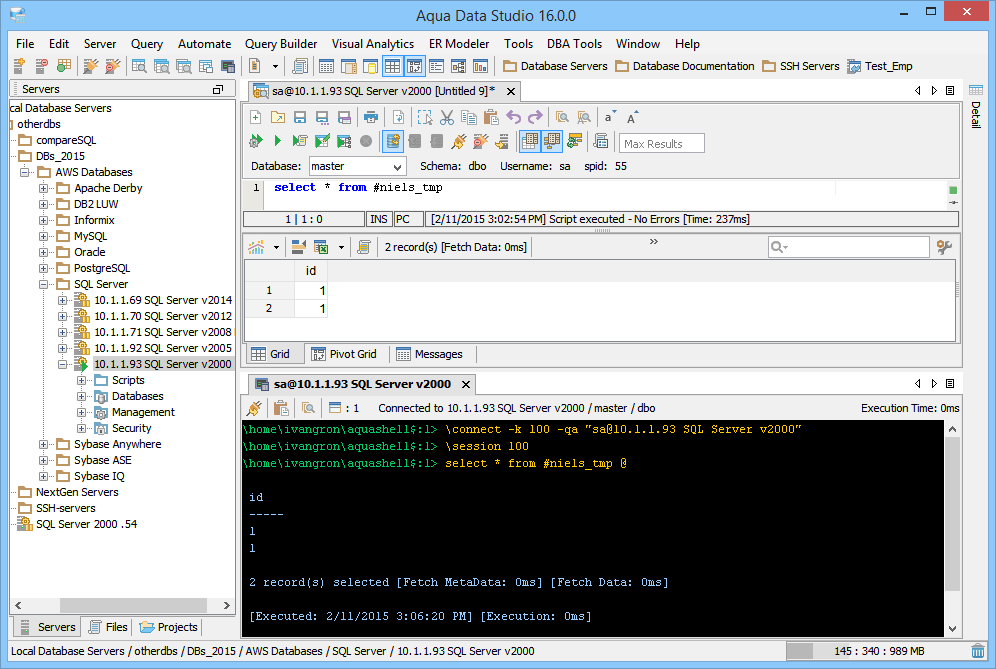Open the DBA Tools menu

click(x=574, y=44)
